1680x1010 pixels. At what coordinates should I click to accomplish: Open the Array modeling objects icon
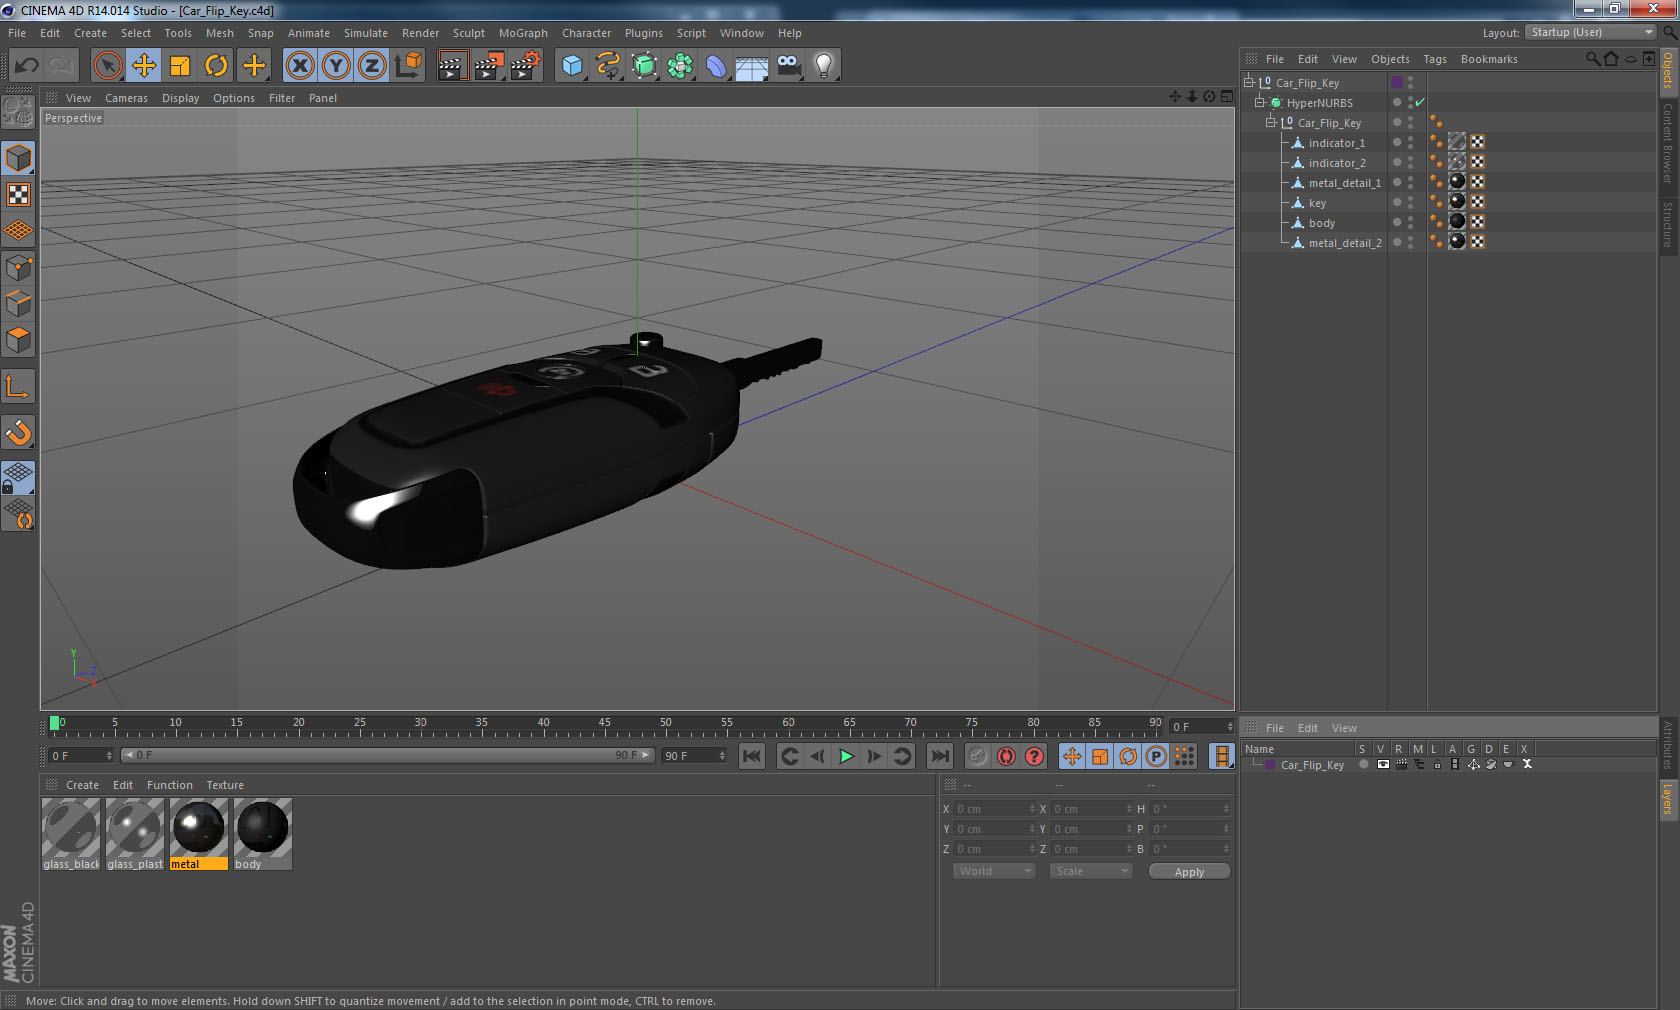click(680, 66)
